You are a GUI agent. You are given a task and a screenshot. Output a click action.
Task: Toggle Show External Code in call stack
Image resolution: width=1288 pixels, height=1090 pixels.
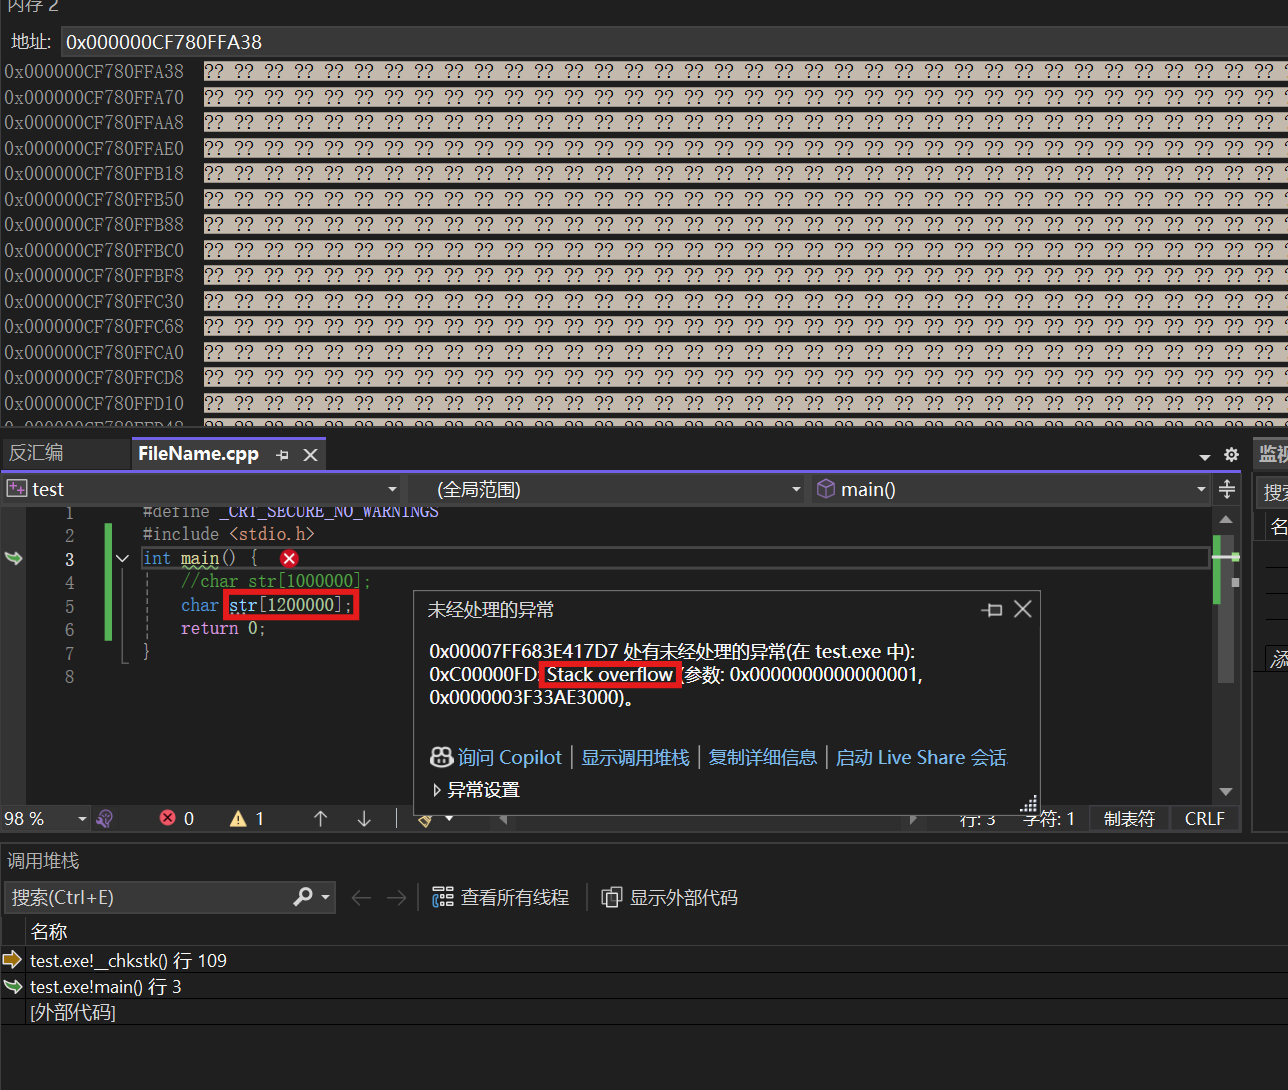click(x=670, y=898)
